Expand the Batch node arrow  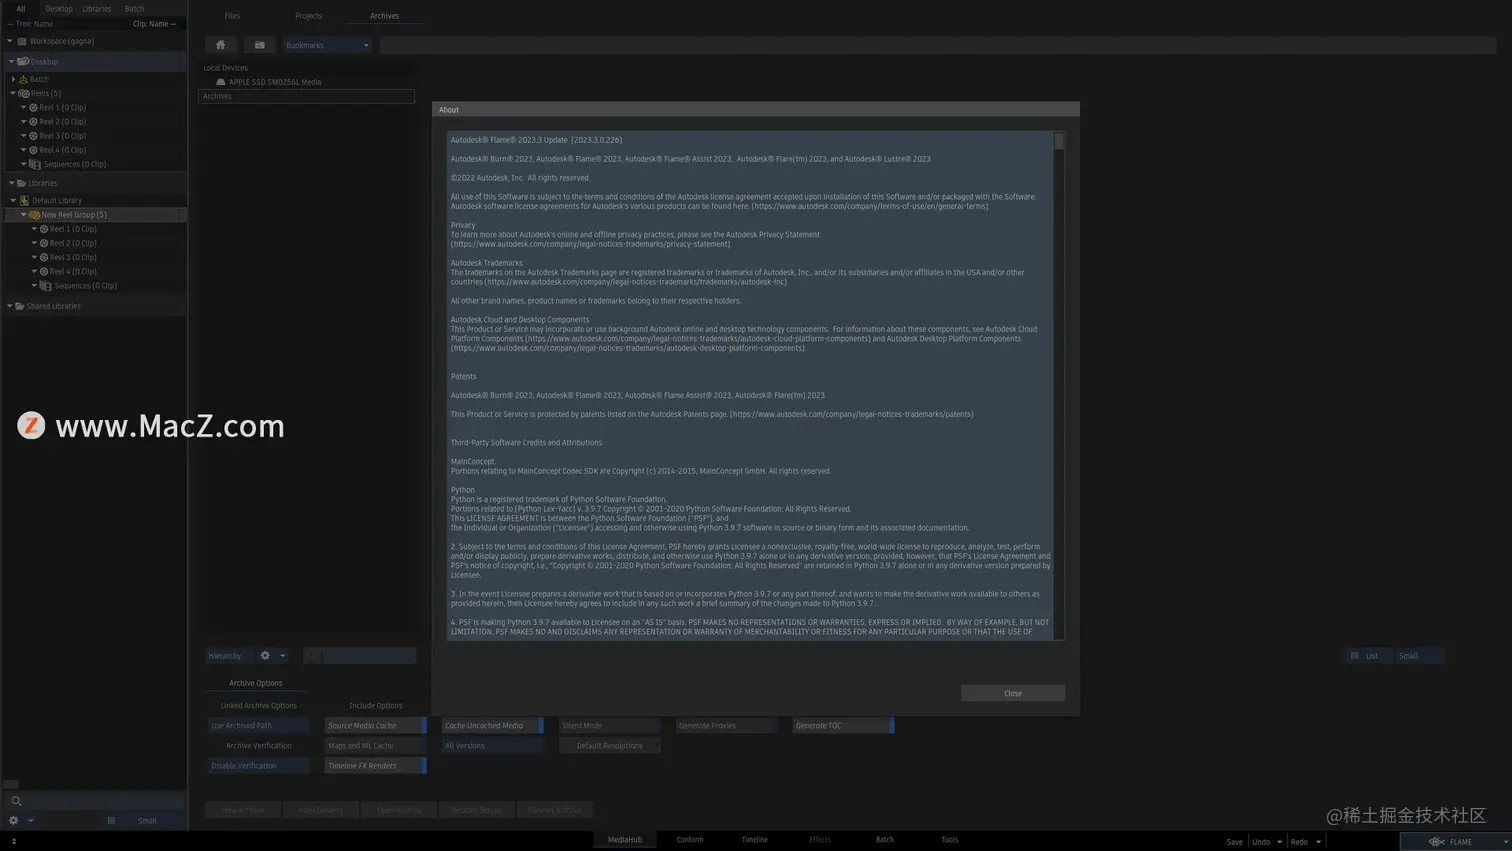point(13,79)
